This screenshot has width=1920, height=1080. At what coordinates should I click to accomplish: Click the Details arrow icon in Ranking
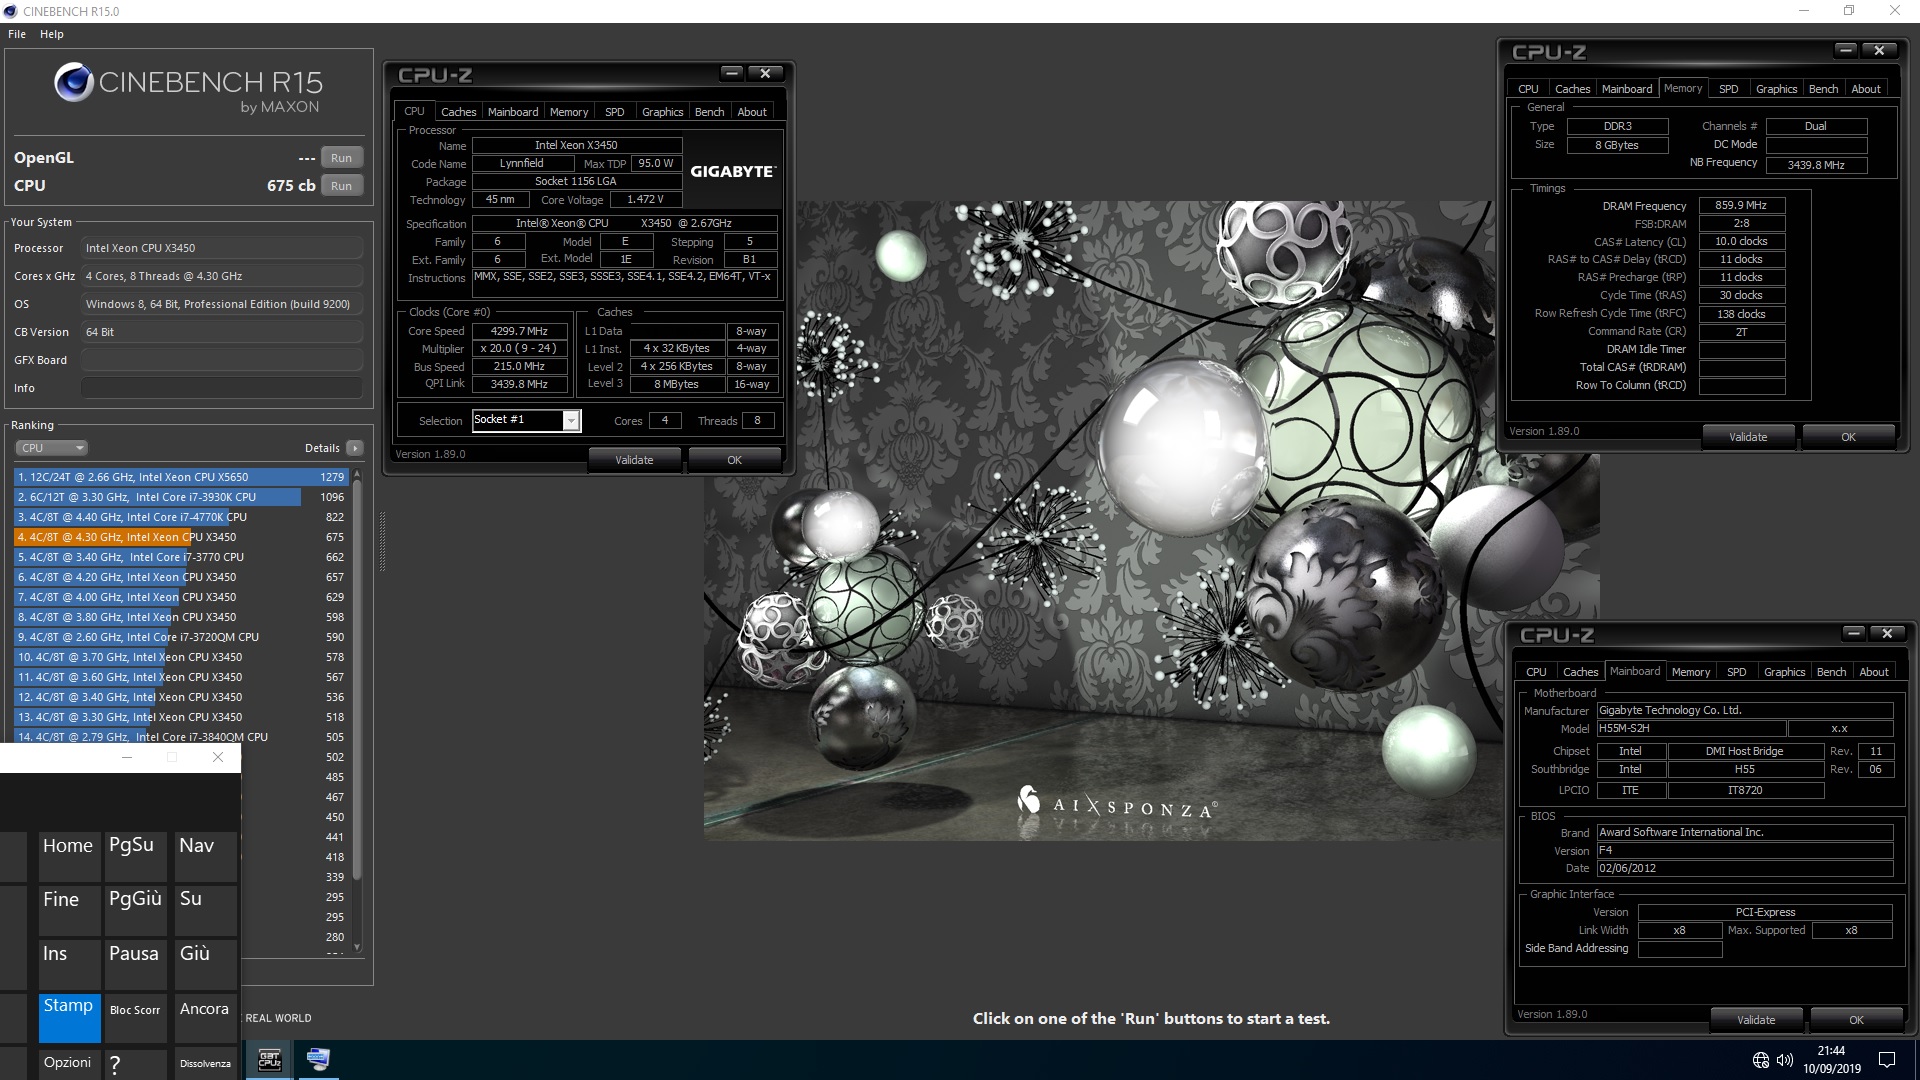click(x=355, y=448)
